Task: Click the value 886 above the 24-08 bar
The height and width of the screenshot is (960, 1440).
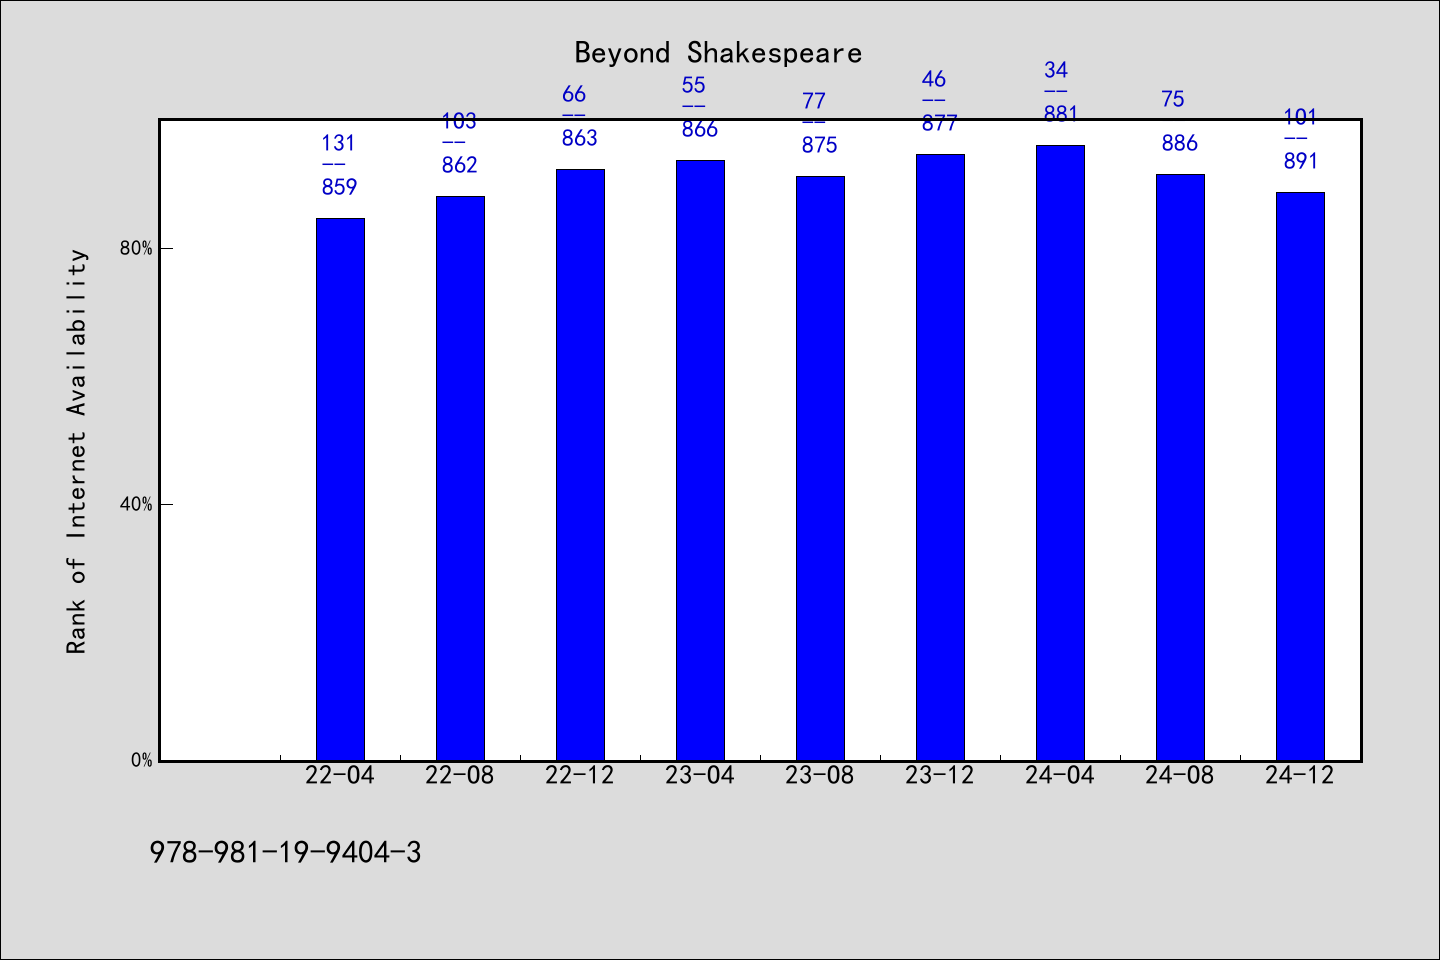Action: pyautogui.click(x=1180, y=143)
